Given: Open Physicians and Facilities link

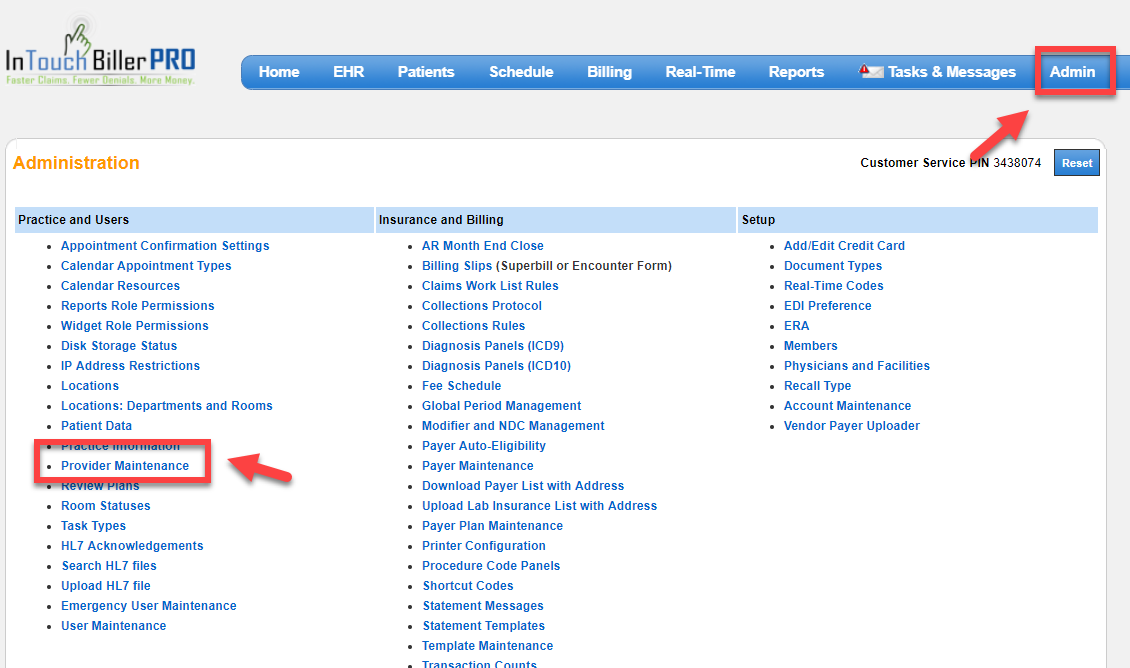Looking at the screenshot, I should point(856,366).
